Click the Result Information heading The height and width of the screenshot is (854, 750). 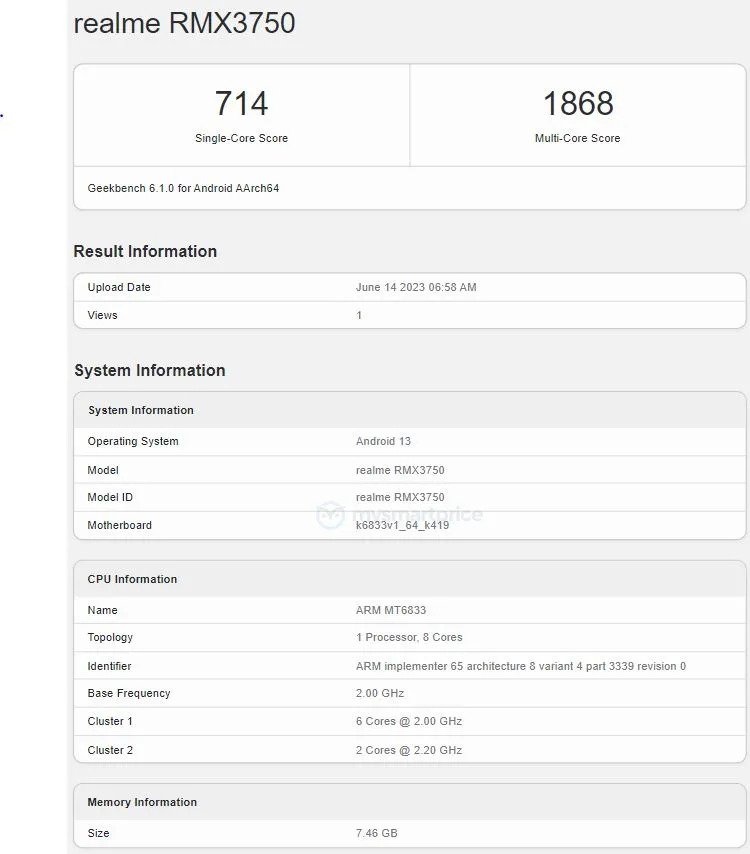click(x=145, y=251)
